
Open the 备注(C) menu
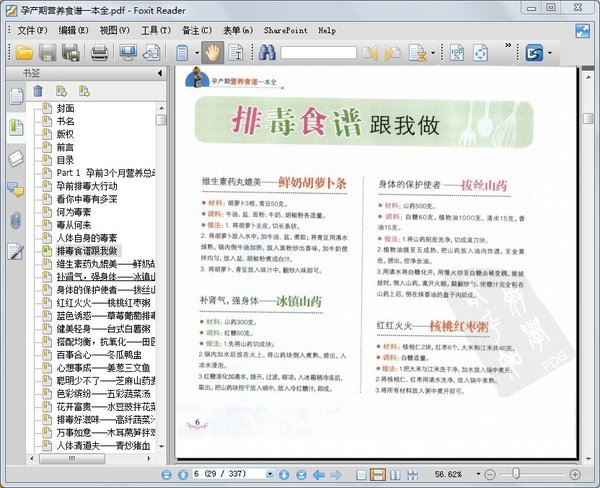197,30
